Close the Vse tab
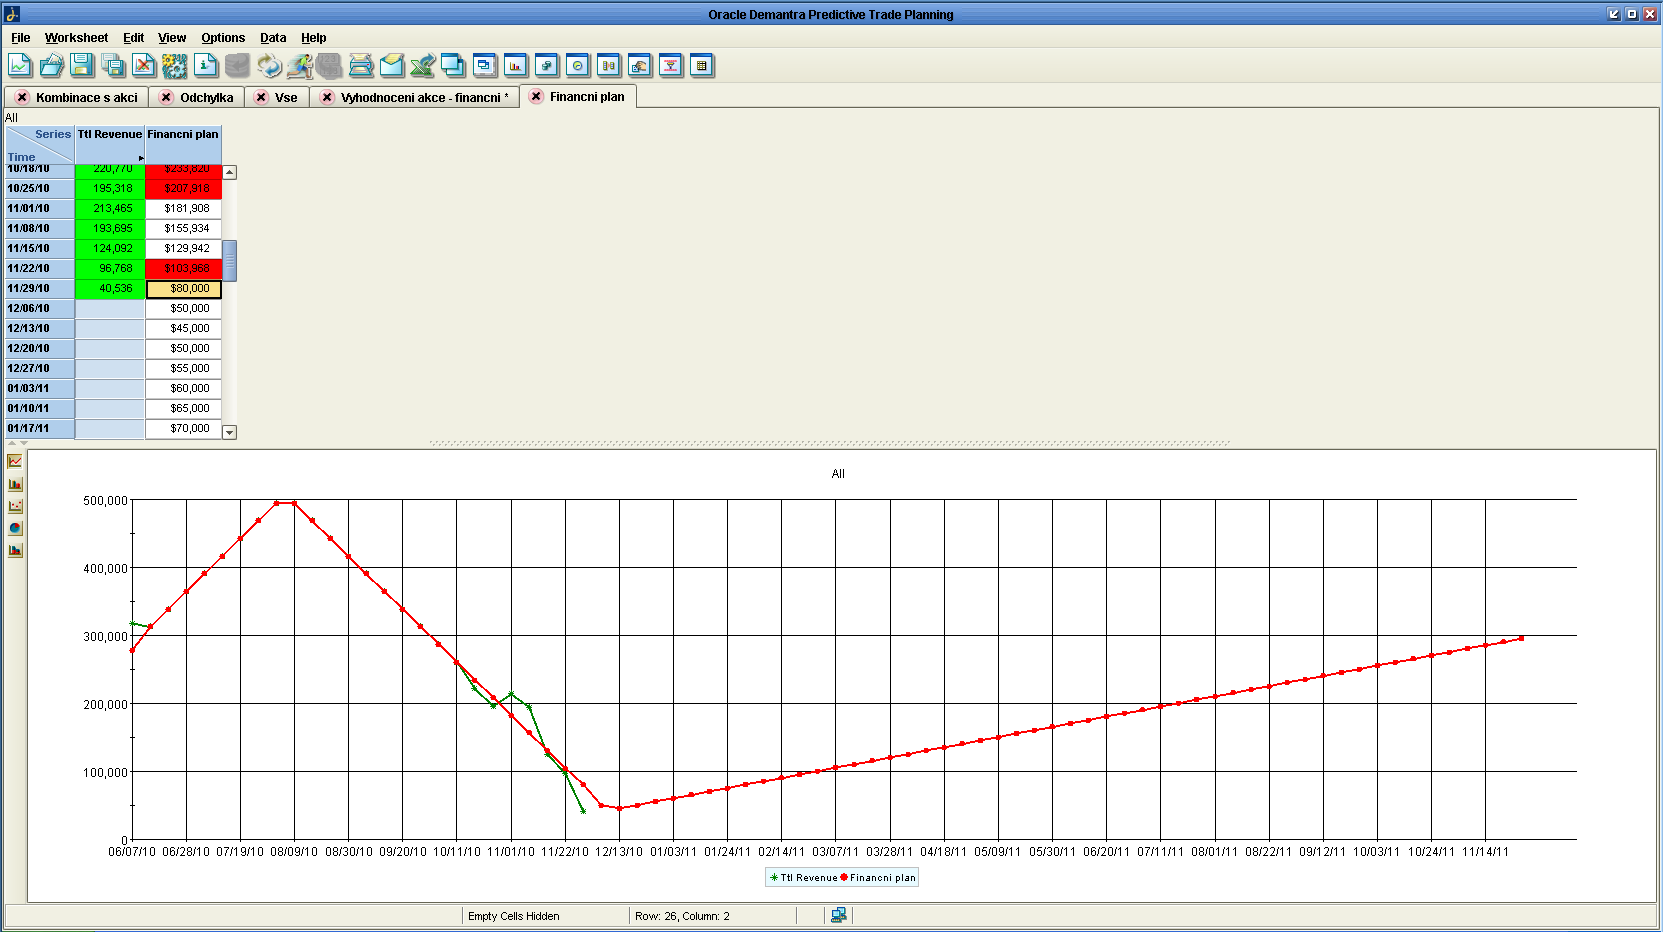The height and width of the screenshot is (932, 1663). [x=261, y=97]
